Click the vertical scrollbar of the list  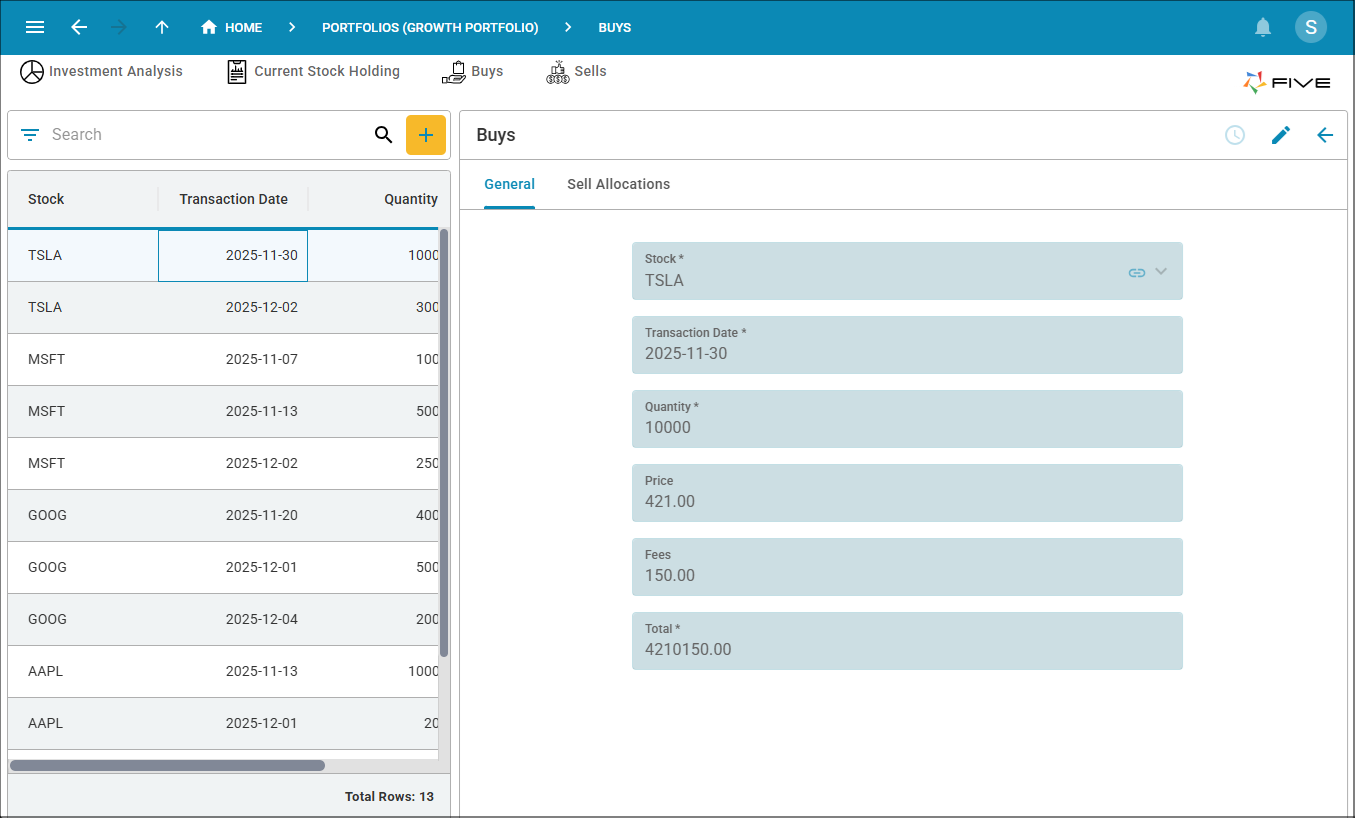click(x=444, y=443)
